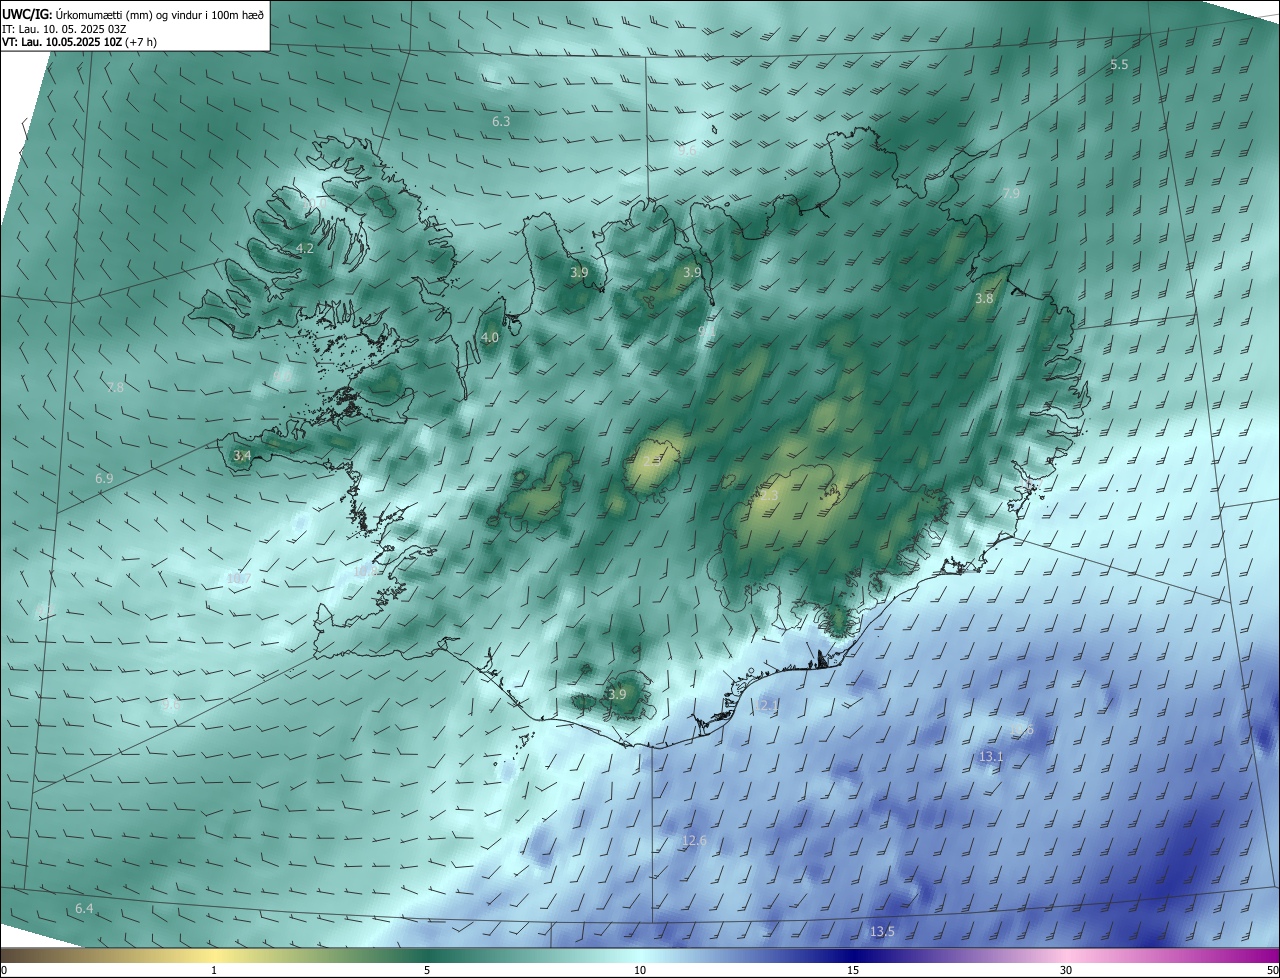This screenshot has height=978, width=1280.
Task: Click the 3.4 value label
Action: pyautogui.click(x=242, y=456)
